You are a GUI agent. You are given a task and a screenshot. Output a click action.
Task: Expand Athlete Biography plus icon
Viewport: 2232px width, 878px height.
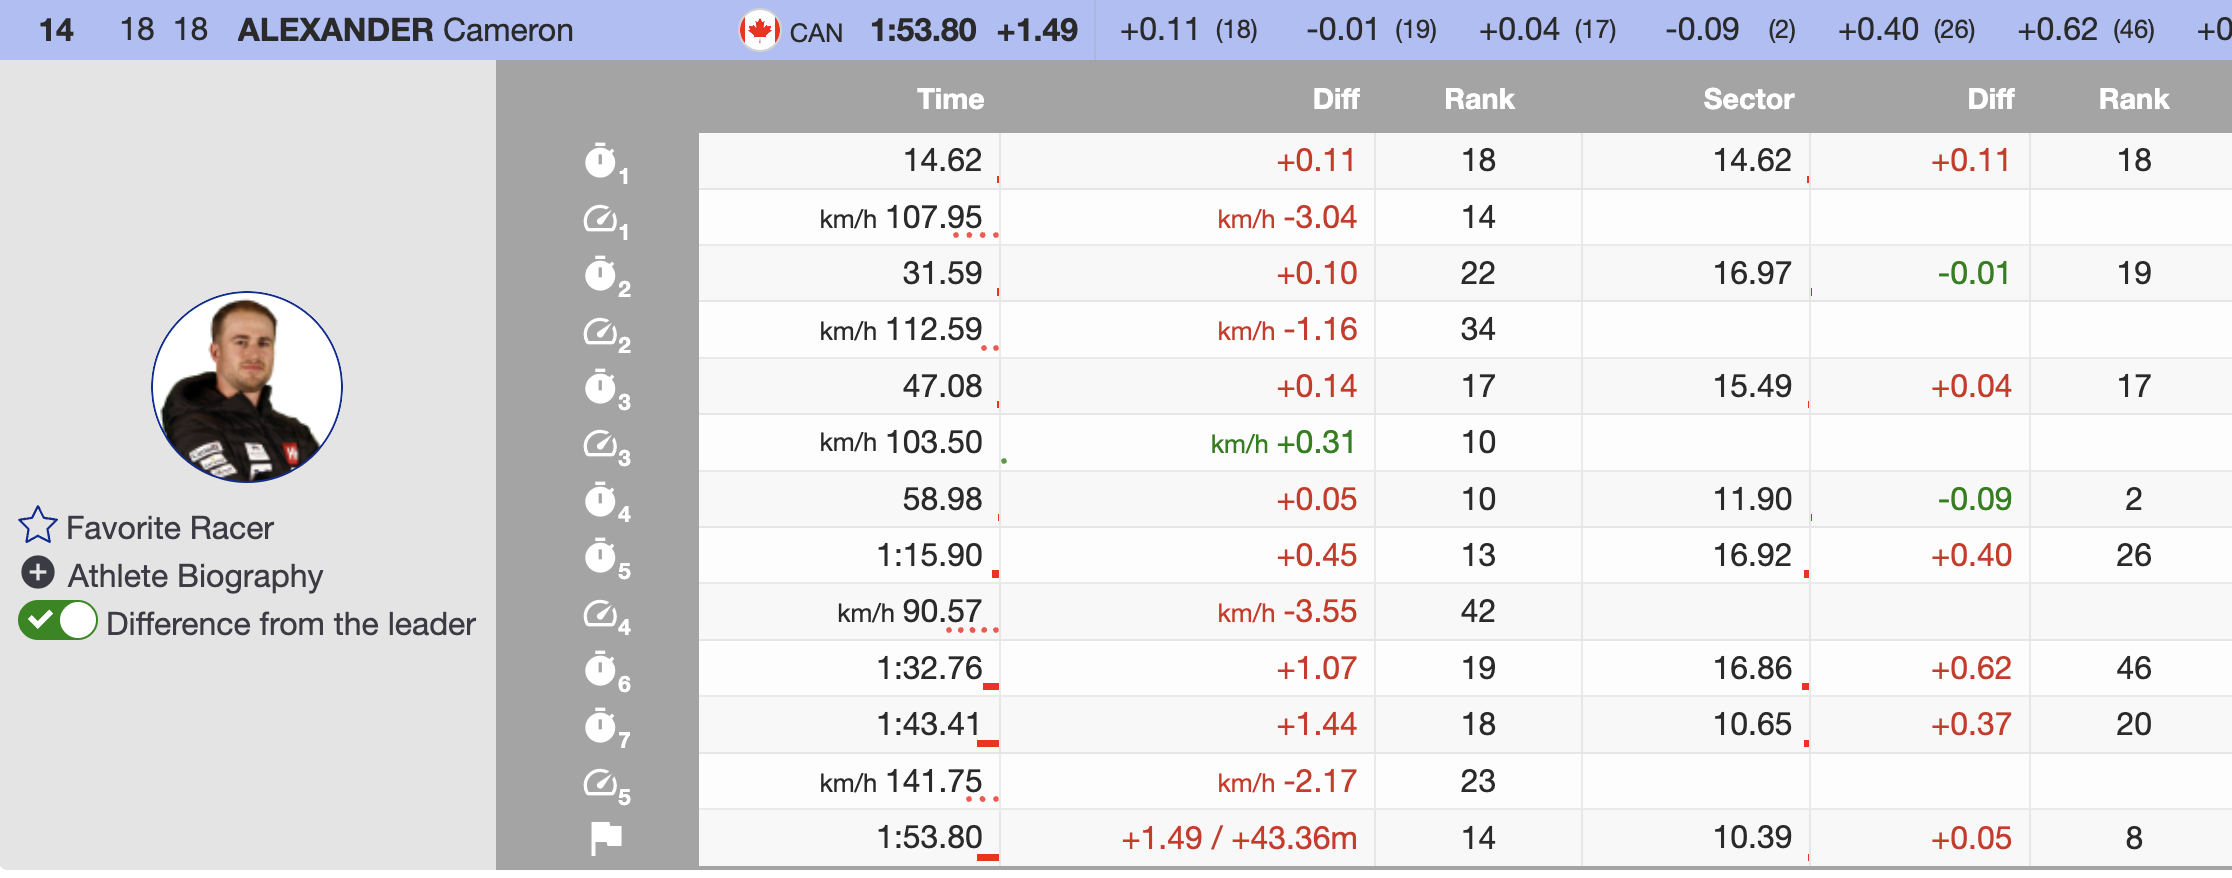coord(38,573)
